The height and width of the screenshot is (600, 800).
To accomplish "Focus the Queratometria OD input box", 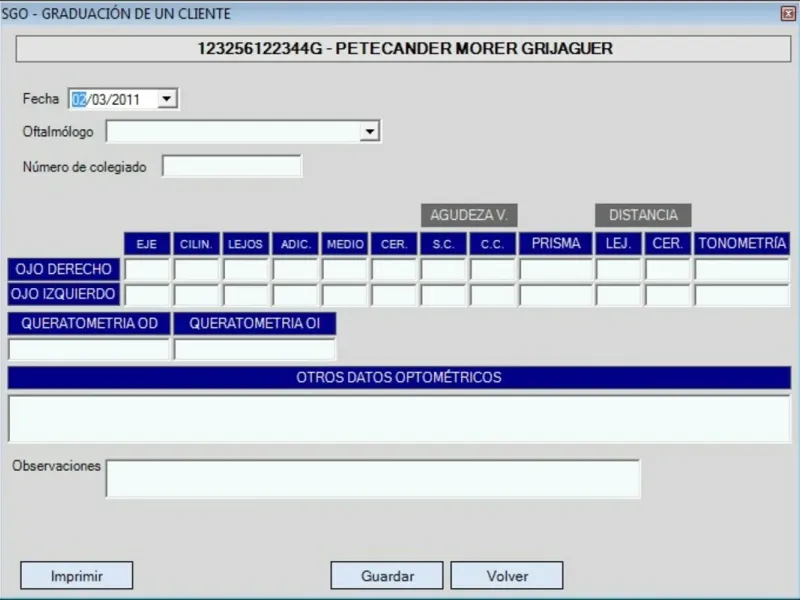I will click(89, 349).
